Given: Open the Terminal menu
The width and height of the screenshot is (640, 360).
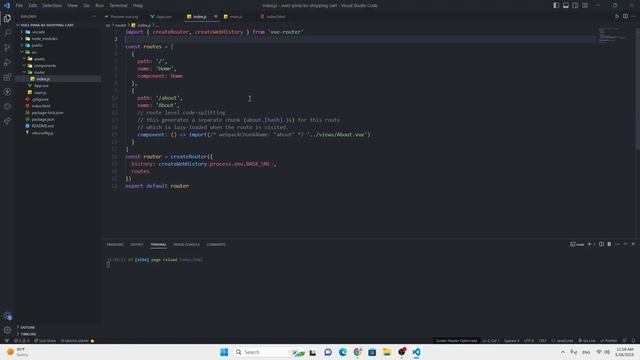Looking at the screenshot, I should [x=118, y=5].
